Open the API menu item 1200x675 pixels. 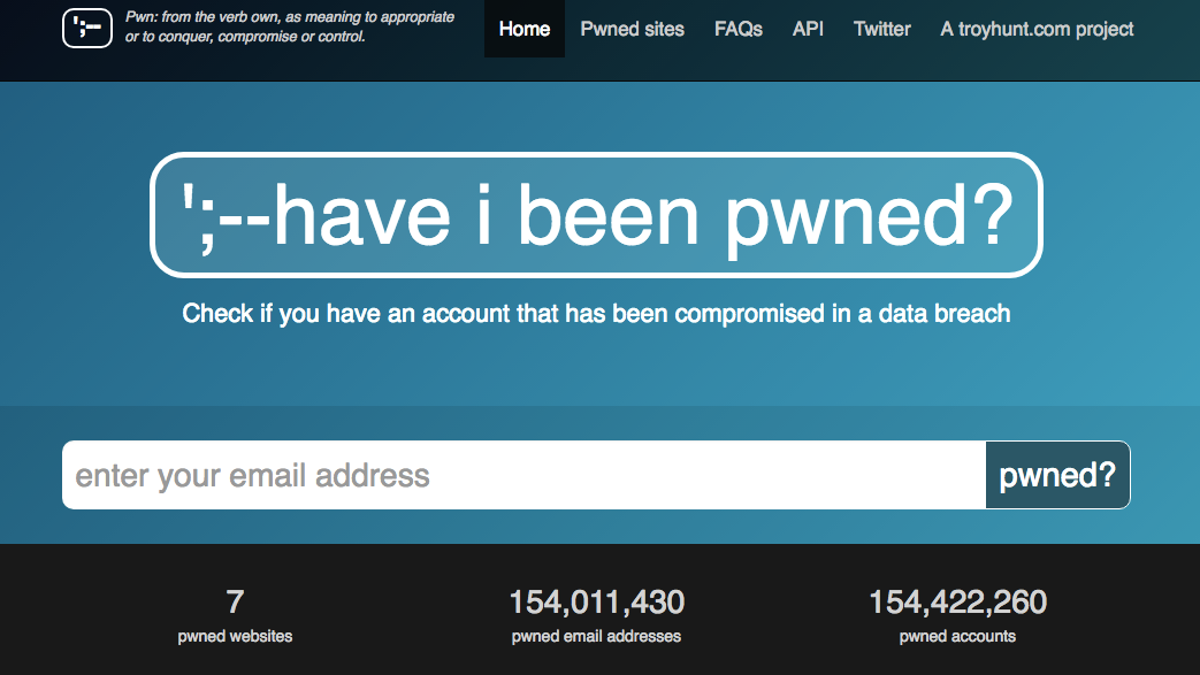coord(808,29)
